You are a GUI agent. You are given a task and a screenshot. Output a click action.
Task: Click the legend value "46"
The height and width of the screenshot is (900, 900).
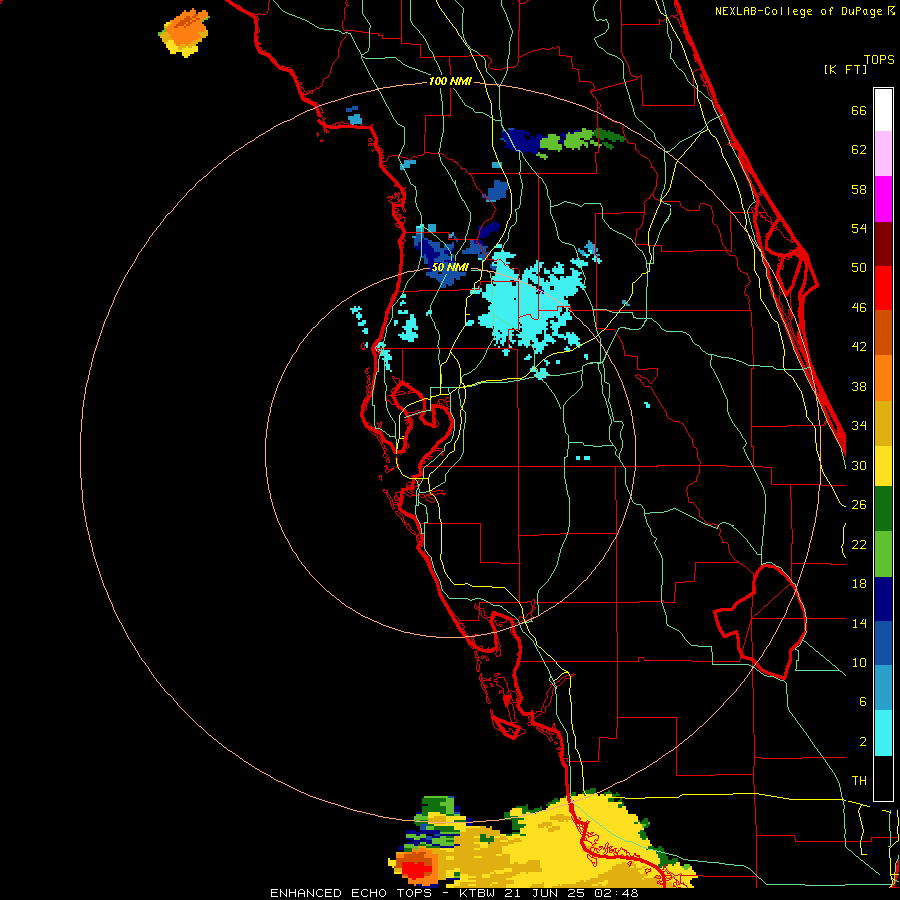[x=859, y=308]
